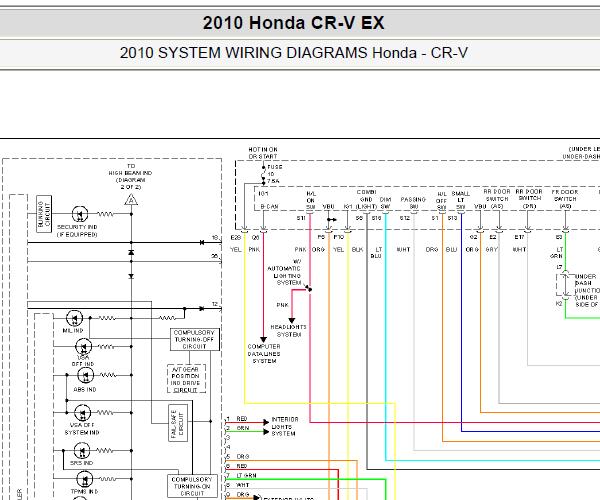The image size is (600, 500).
Task: Click the ABS indicator LED symbol
Action: coord(85,375)
